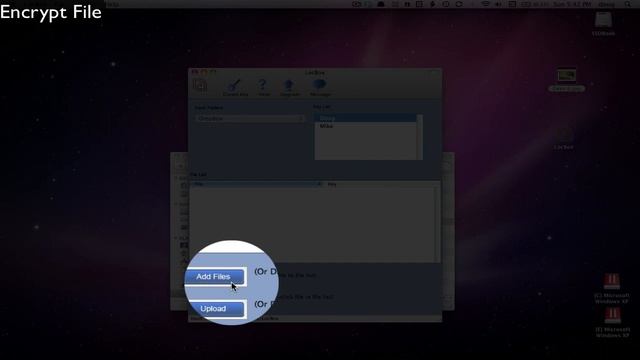640x360 pixels.
Task: Click the key icon in the toolbar
Action: coord(235,85)
